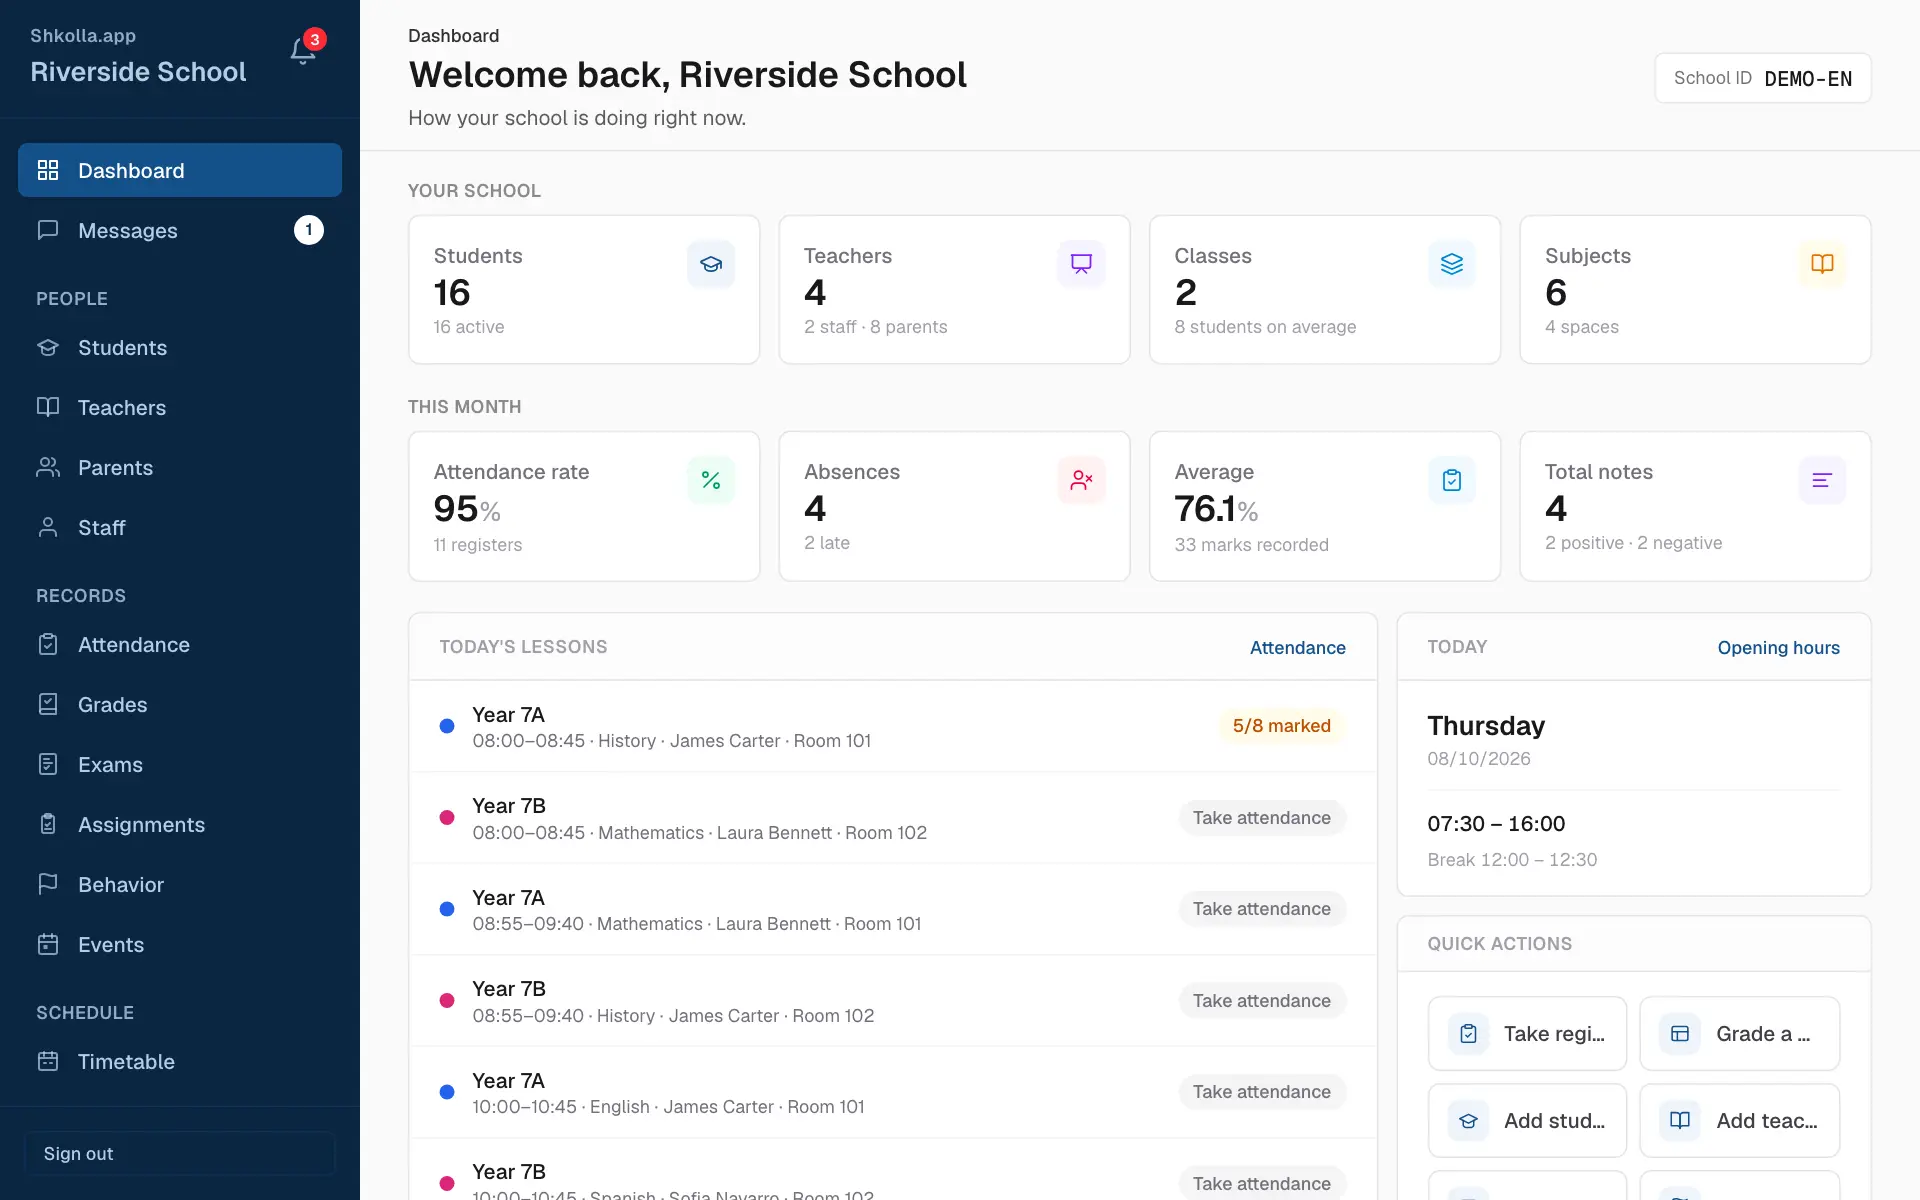Screen dimensions: 1920x1200
Task: Click the Sign out button
Action: 180,1153
